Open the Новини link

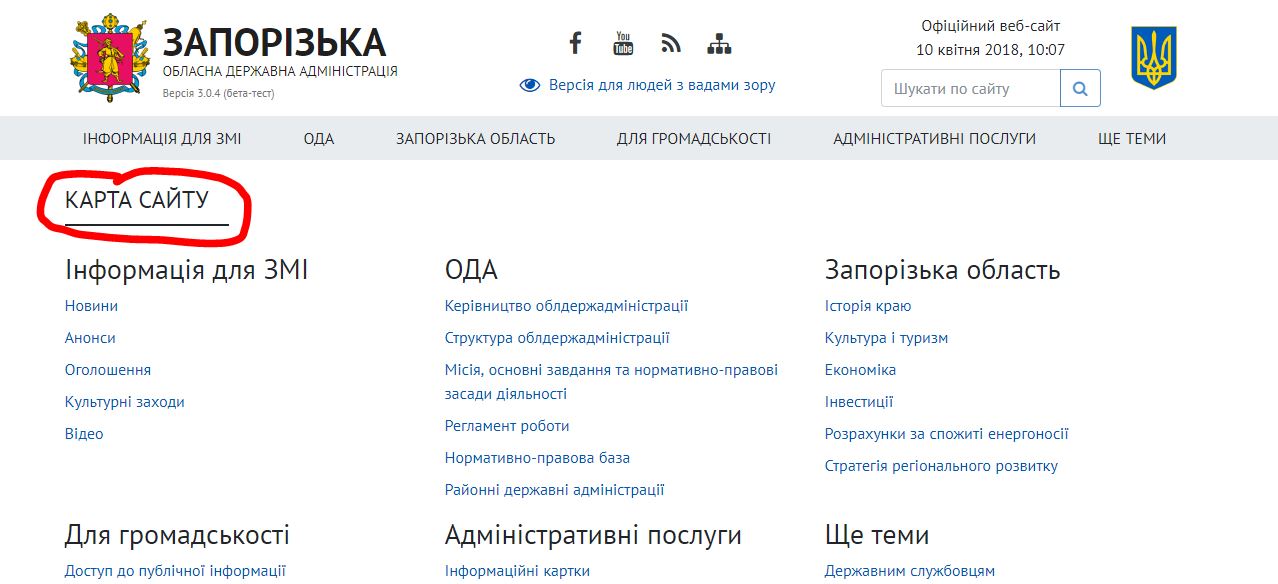91,306
